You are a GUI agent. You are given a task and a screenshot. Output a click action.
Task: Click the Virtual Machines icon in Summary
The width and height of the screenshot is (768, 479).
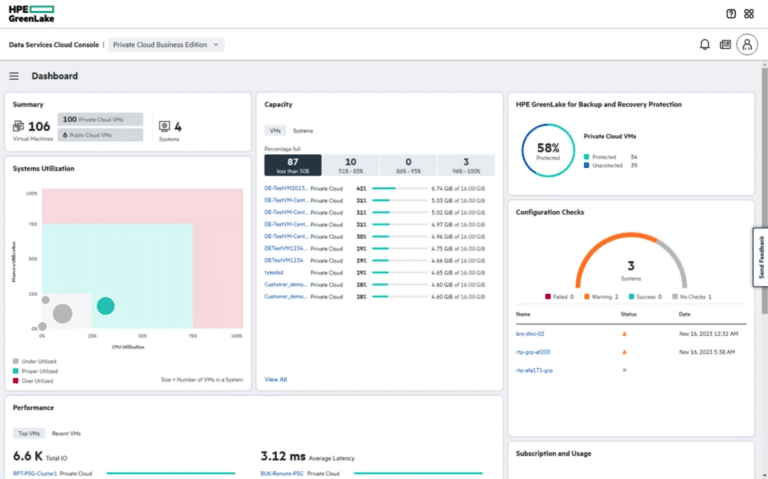(18, 126)
